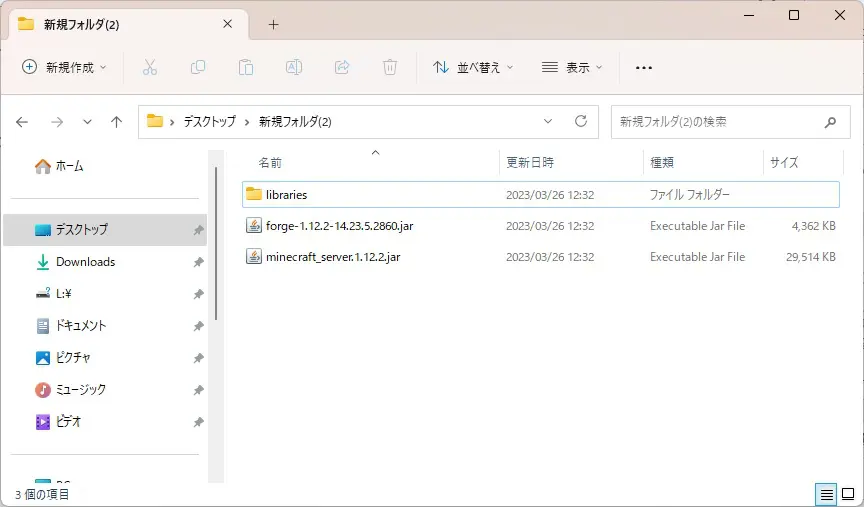Click the Paste clipboard icon

246,67
